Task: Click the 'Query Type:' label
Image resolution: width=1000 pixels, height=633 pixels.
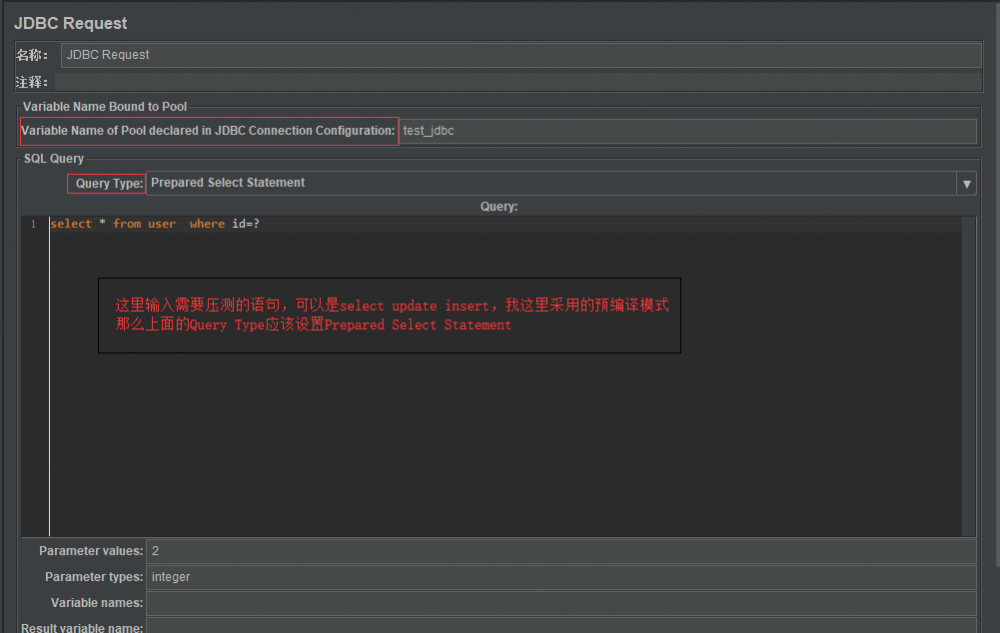Action: [x=109, y=184]
